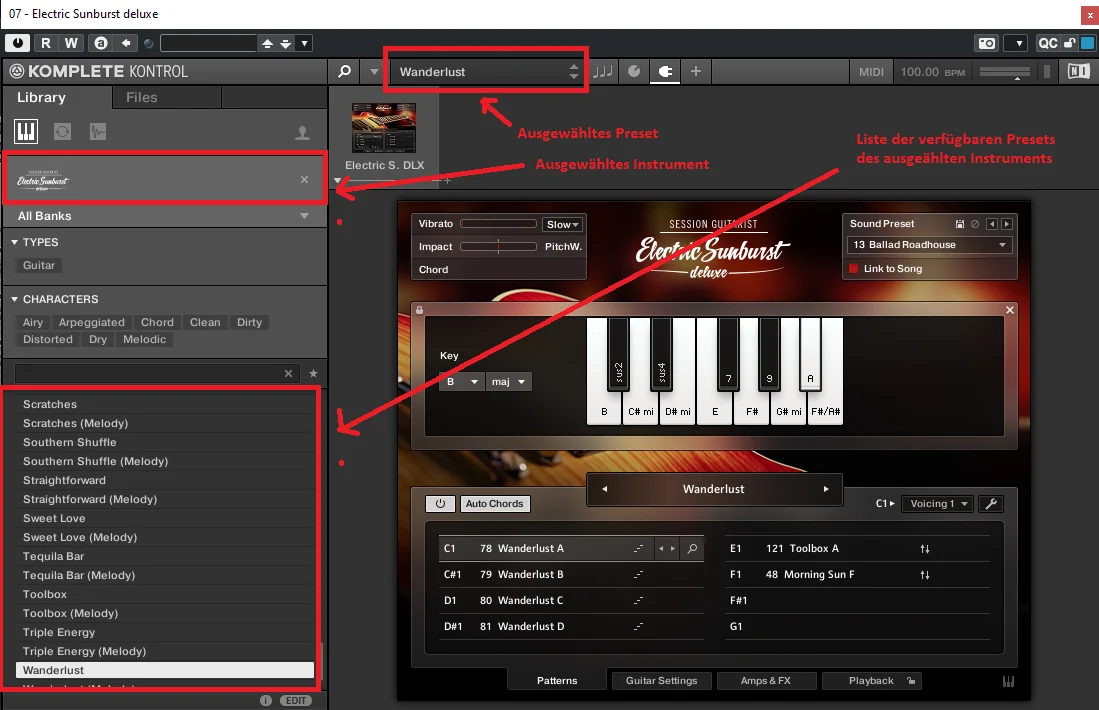Click the wrench settings icon near Voicing
The width and height of the screenshot is (1099, 710).
[x=991, y=503]
